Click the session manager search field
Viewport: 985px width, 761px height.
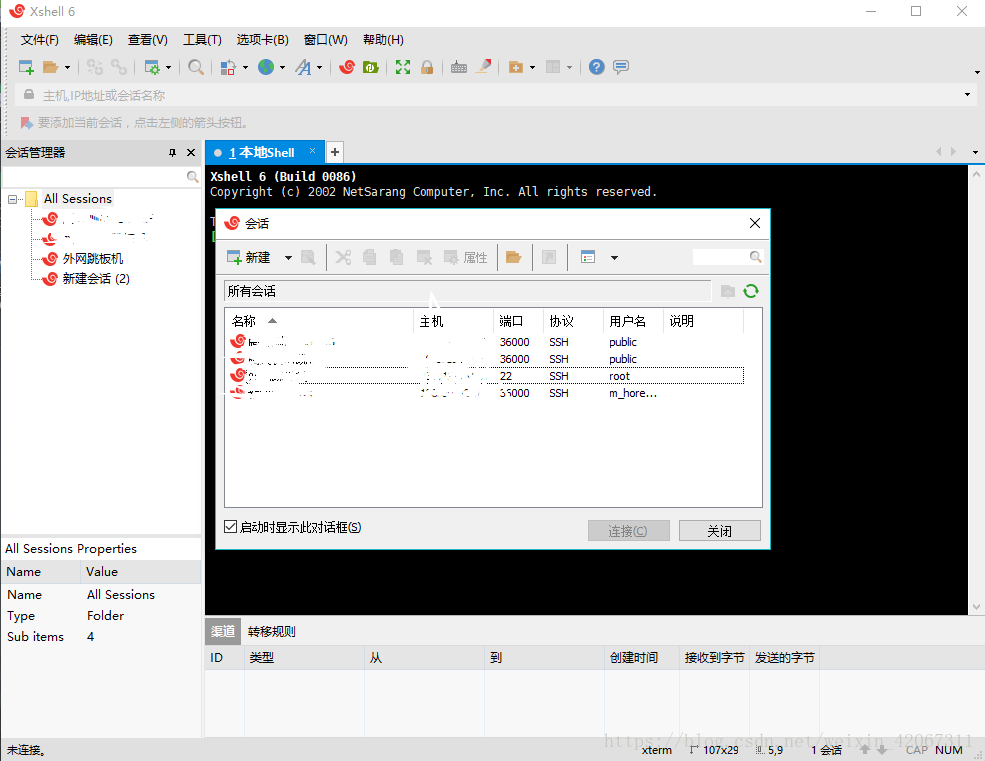(x=94, y=177)
